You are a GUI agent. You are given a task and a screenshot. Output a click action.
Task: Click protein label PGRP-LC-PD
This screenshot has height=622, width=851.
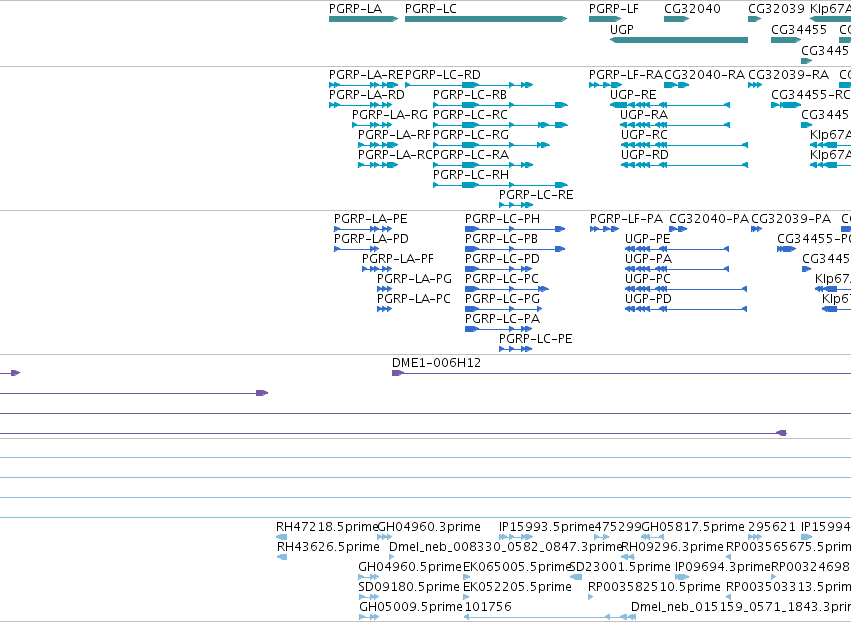pyautogui.click(x=503, y=259)
